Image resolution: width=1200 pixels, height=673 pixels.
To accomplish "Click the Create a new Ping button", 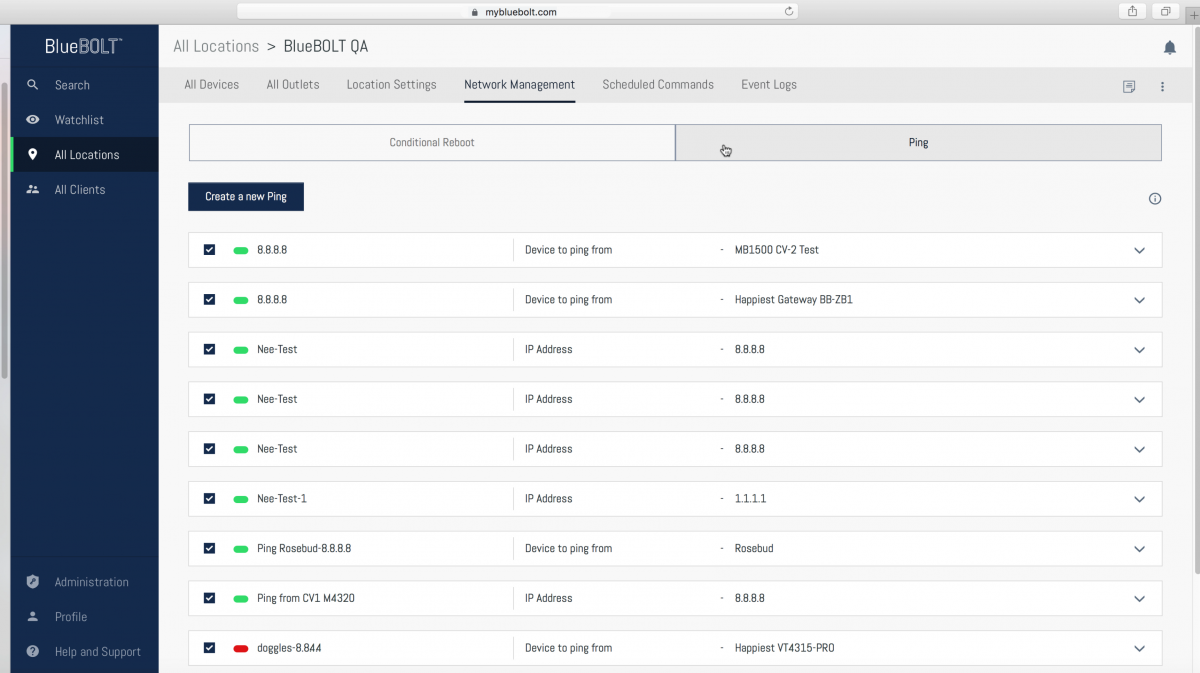I will (245, 196).
